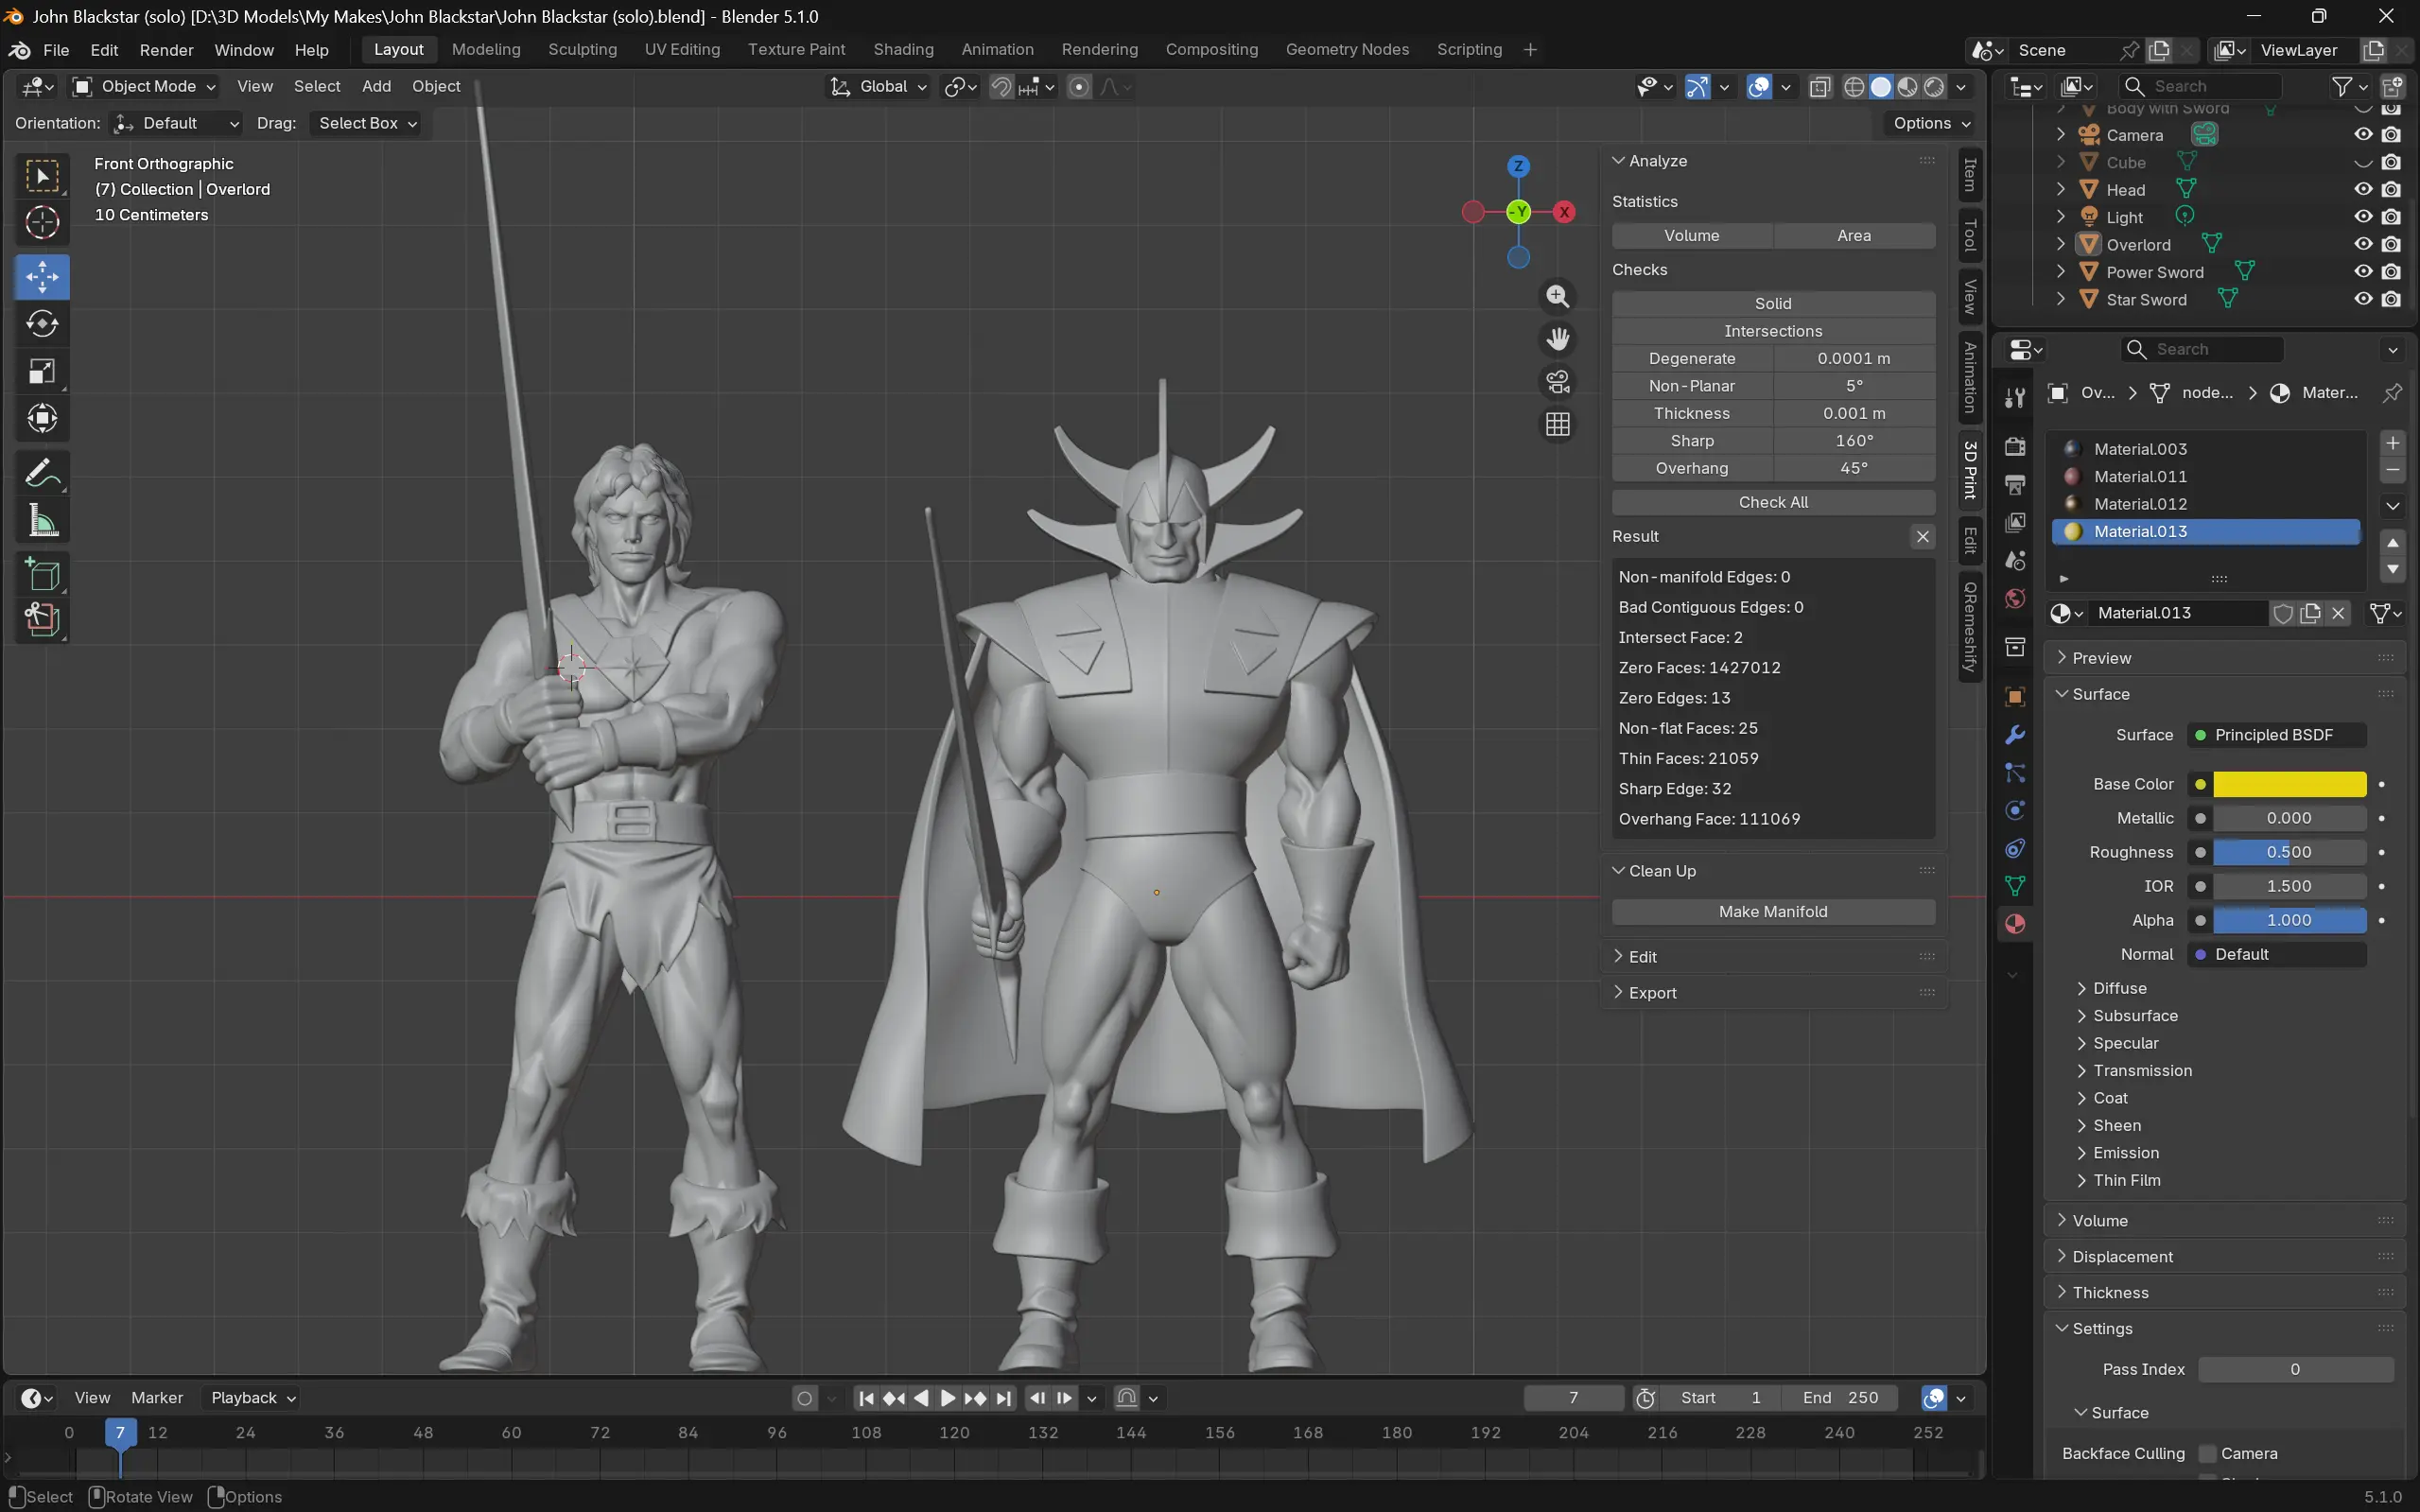
Task: Open the Render properties tab icon
Action: tap(2015, 446)
